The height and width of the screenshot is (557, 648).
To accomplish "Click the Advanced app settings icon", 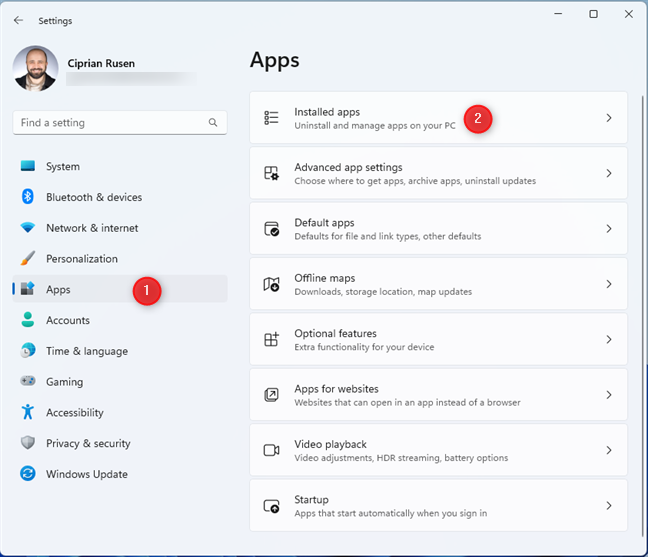I will pos(272,173).
